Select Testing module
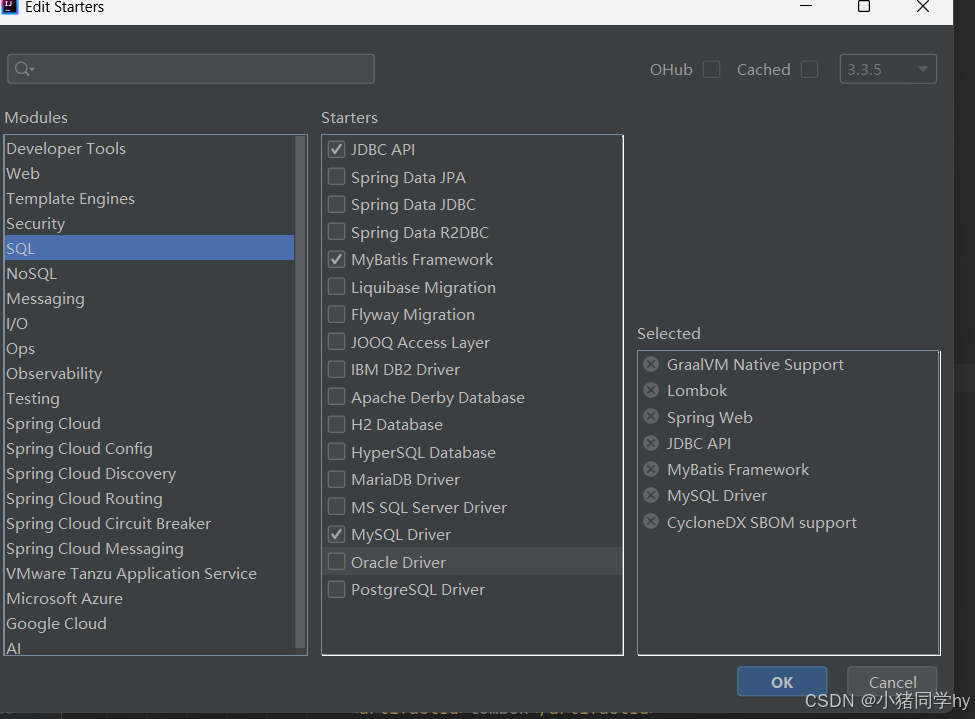 pos(149,398)
